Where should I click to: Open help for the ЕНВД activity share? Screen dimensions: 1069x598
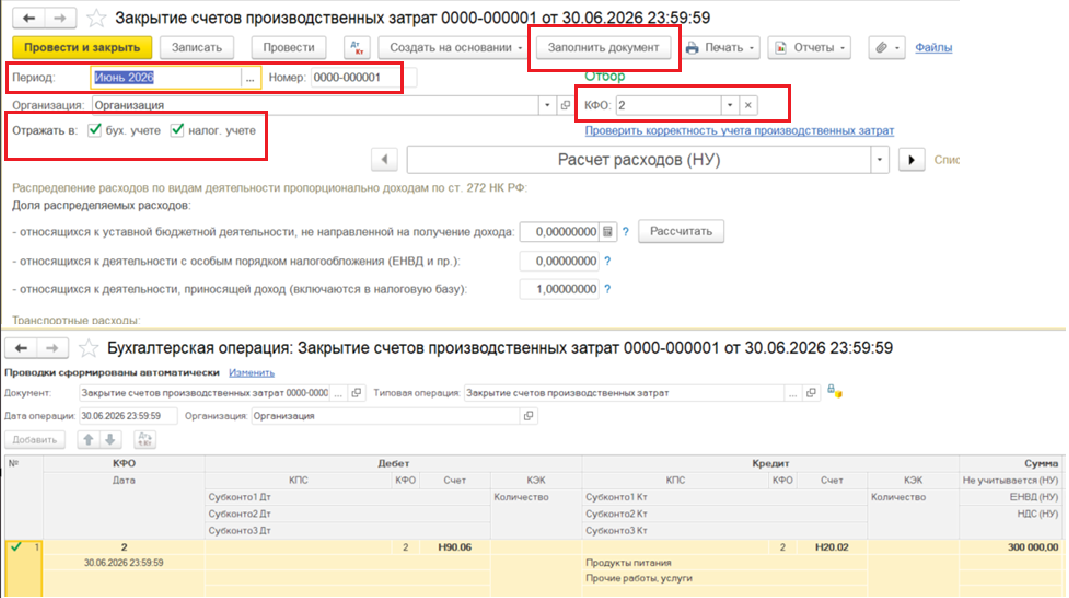click(x=607, y=260)
